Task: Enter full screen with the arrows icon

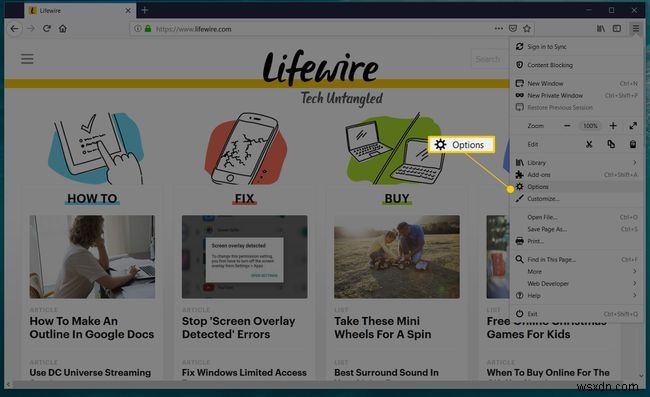Action: coord(633,126)
